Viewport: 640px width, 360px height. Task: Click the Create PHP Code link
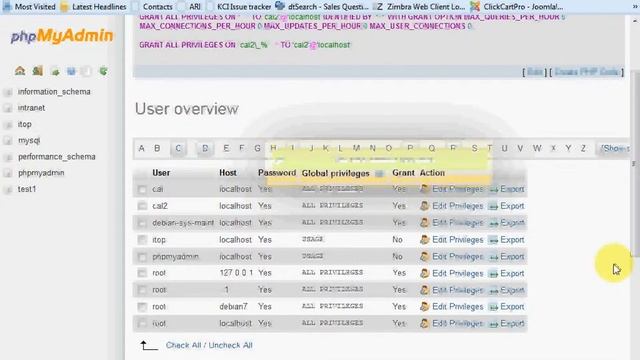point(587,72)
